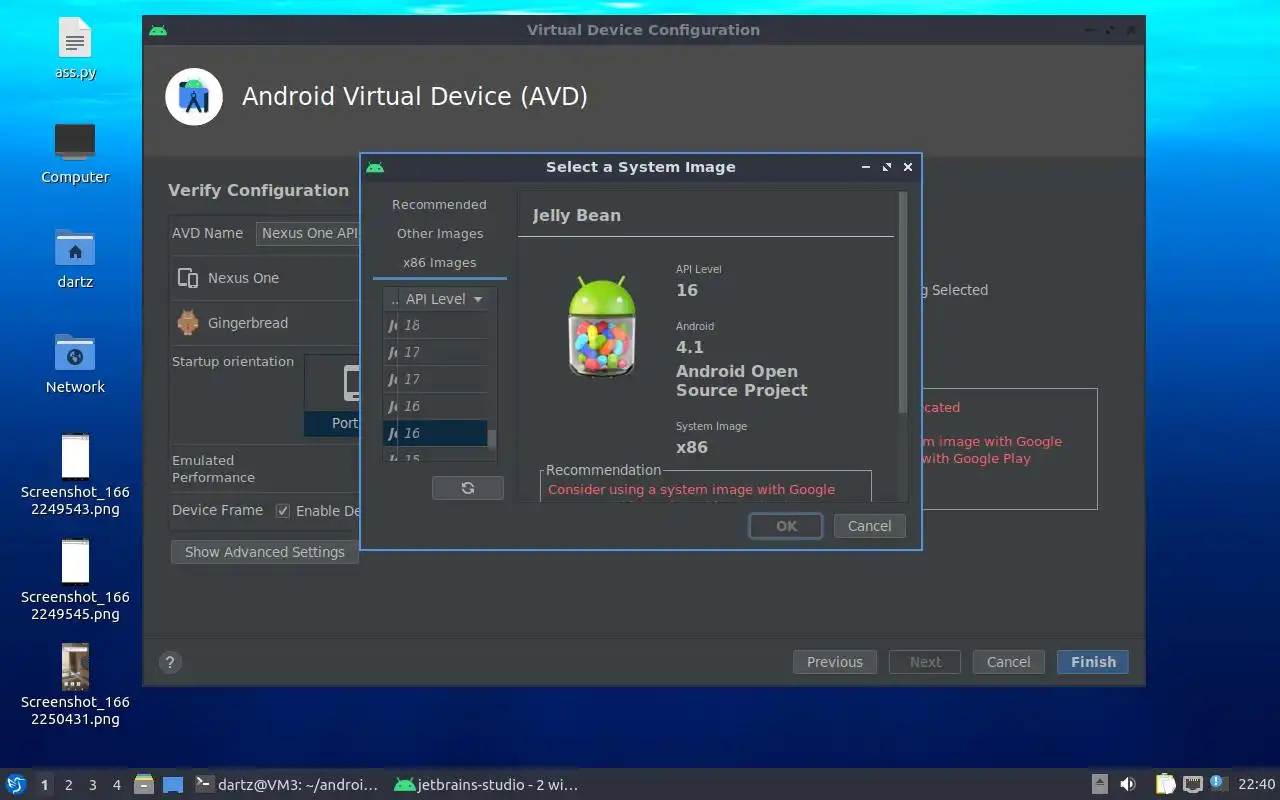Click the network connection tray icon

[x=1192, y=785]
